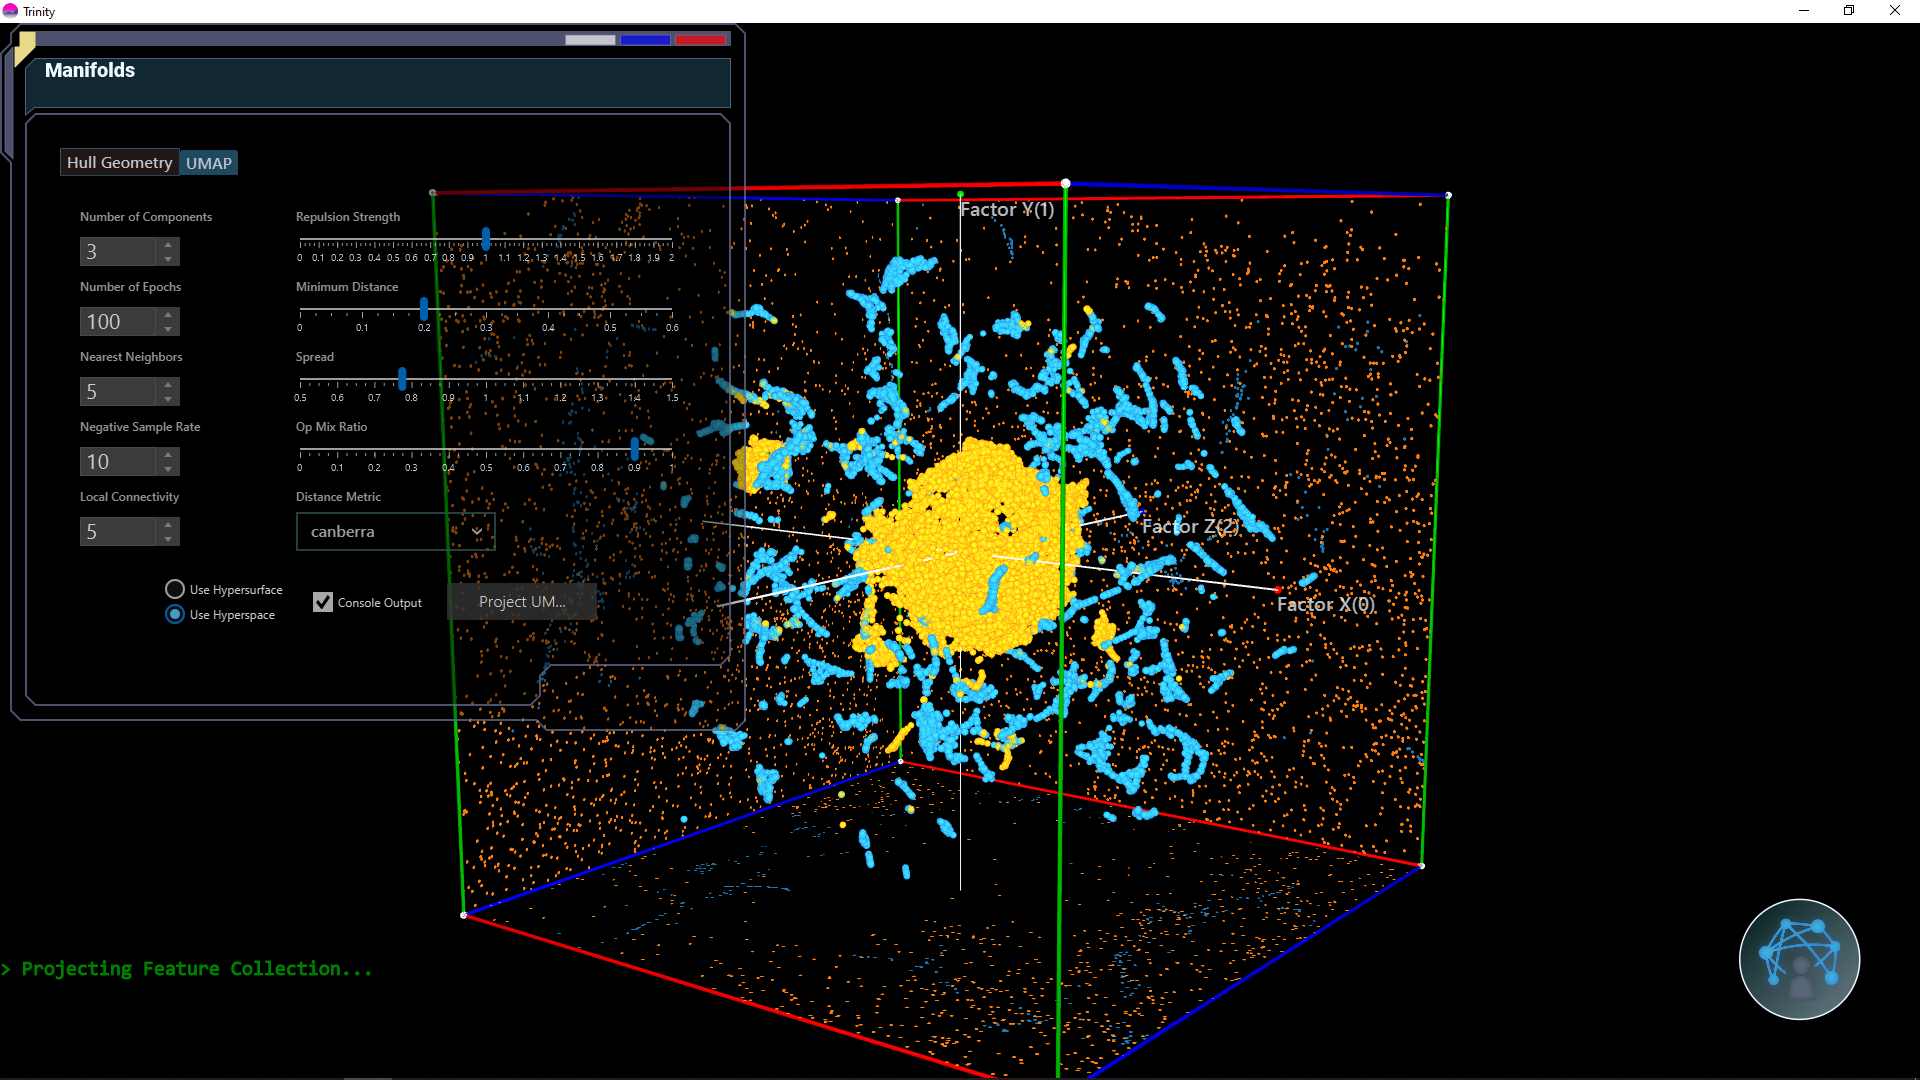Click the Number of Components input field
1920x1080 pixels.
[x=119, y=251]
